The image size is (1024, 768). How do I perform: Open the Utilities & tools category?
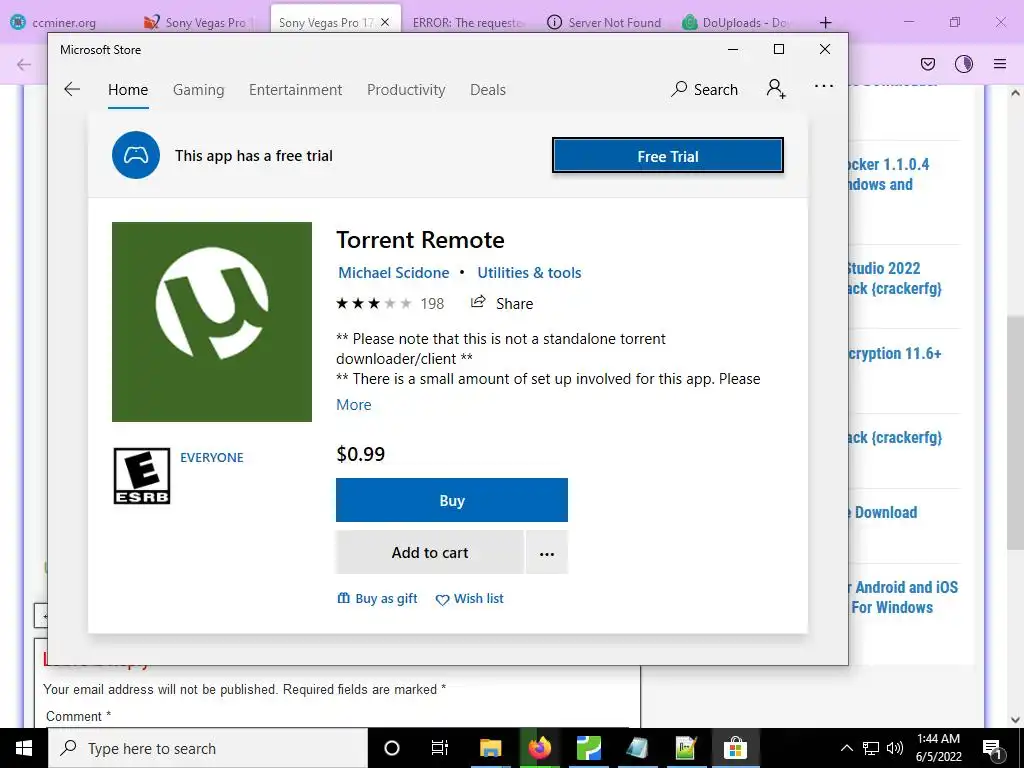(x=529, y=273)
